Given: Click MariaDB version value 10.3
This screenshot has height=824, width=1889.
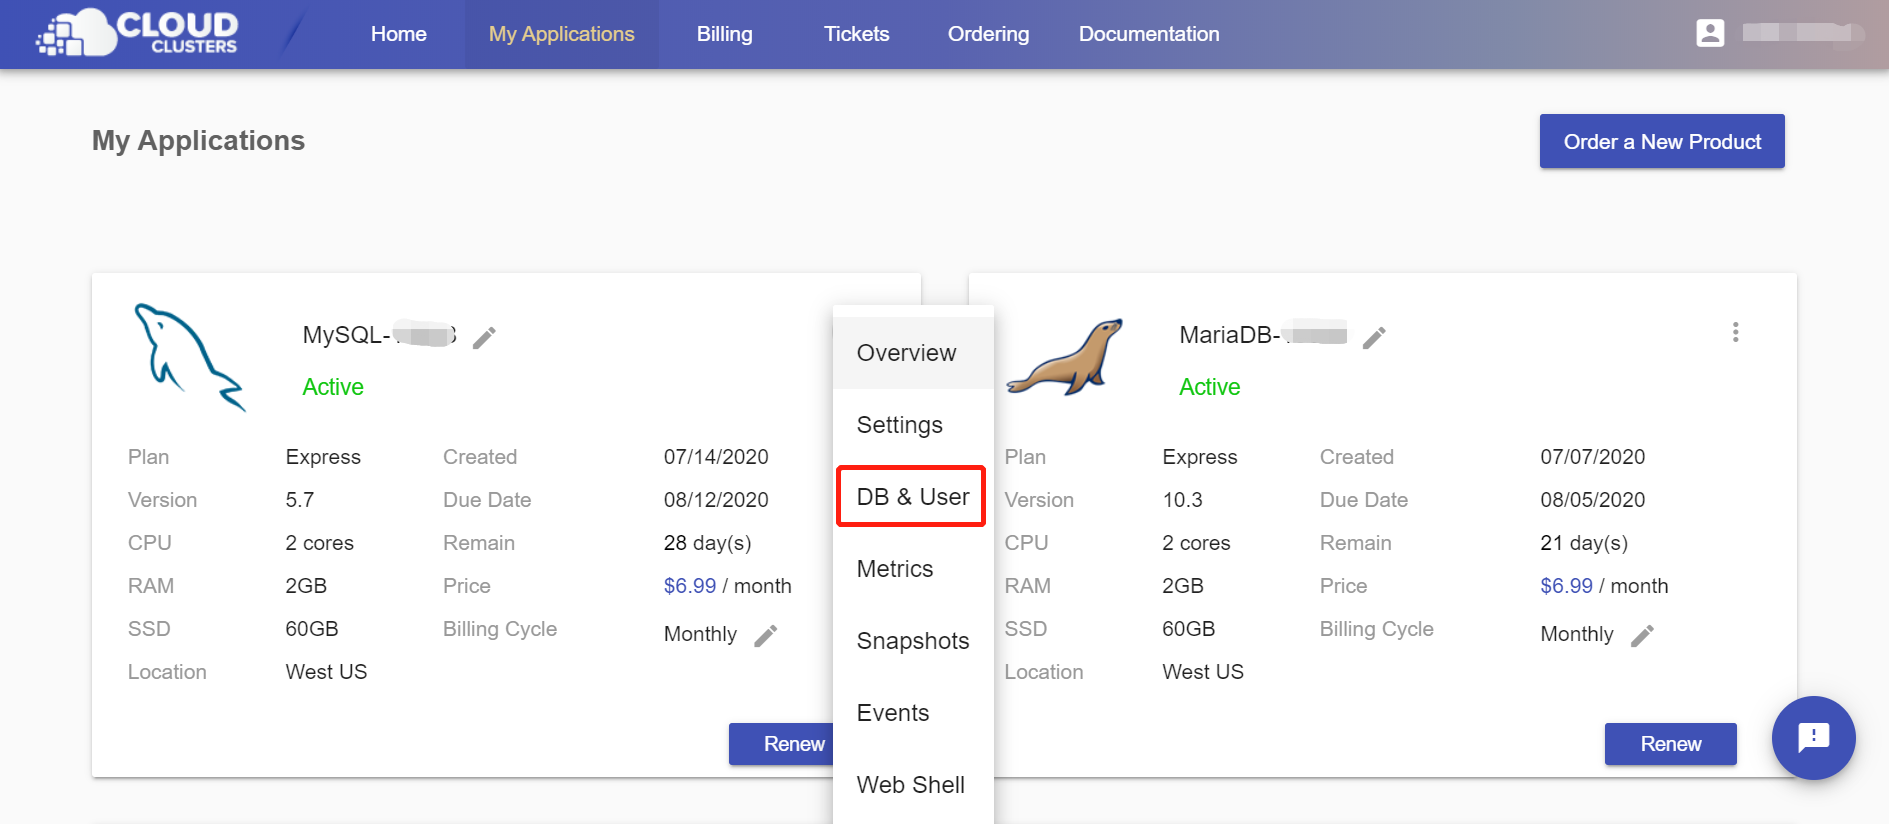Looking at the screenshot, I should tap(1182, 500).
